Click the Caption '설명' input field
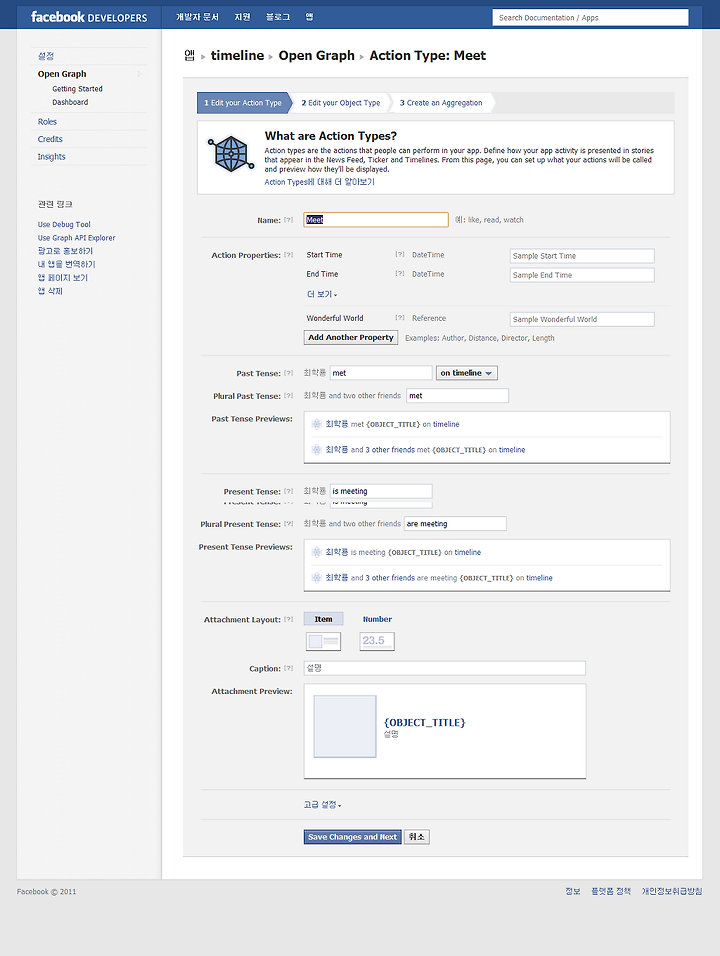Screen dimensions: 720x956 444,668
